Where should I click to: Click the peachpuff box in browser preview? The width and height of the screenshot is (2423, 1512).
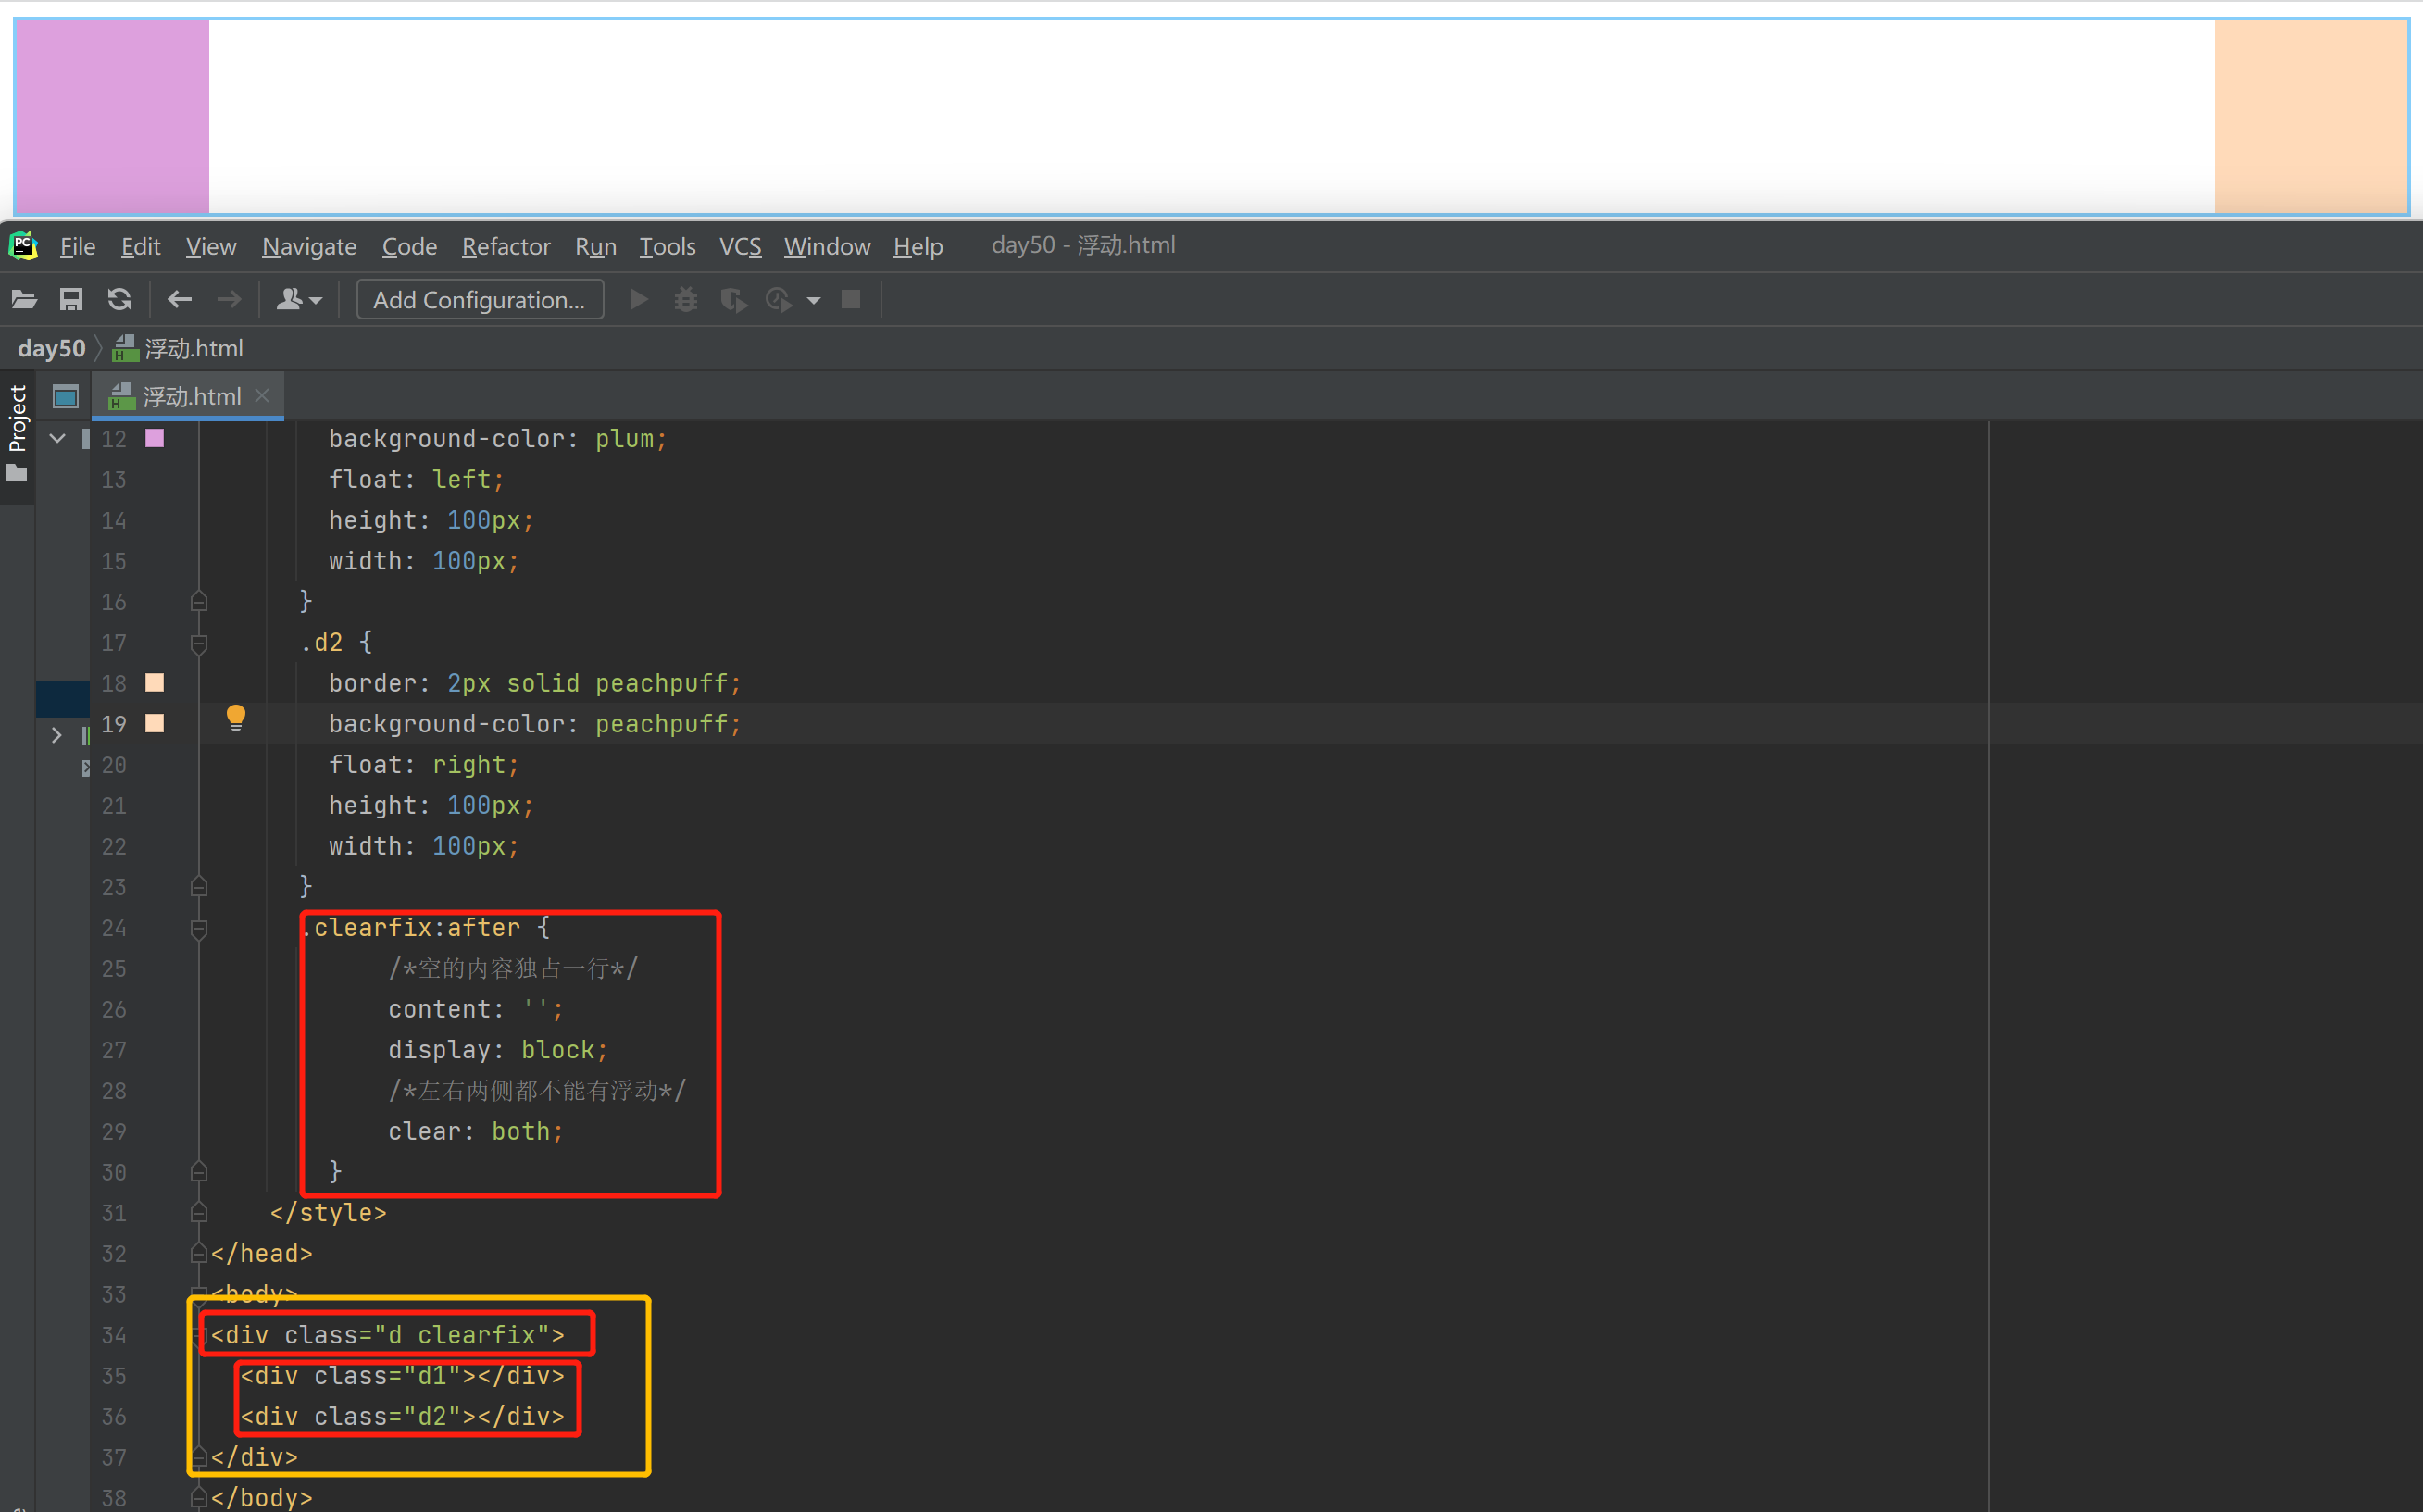pos(2311,116)
